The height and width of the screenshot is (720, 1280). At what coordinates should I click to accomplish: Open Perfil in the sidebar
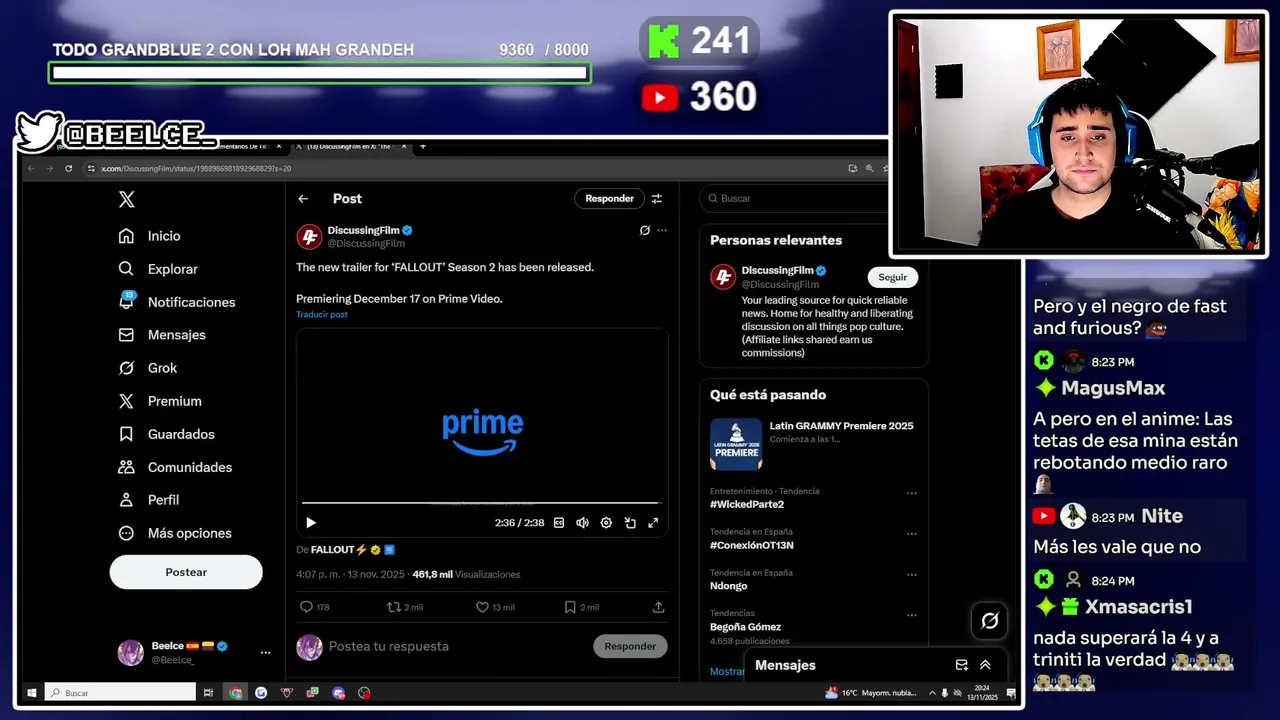coord(149,500)
